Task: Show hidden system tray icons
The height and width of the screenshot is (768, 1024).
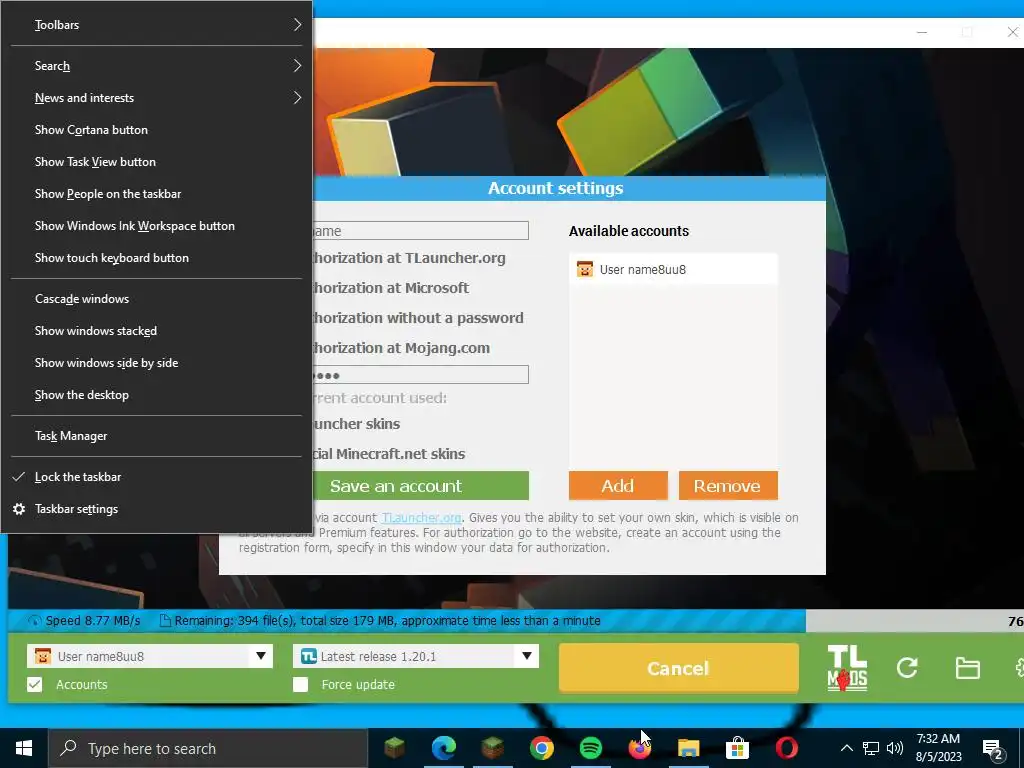Action: click(846, 748)
